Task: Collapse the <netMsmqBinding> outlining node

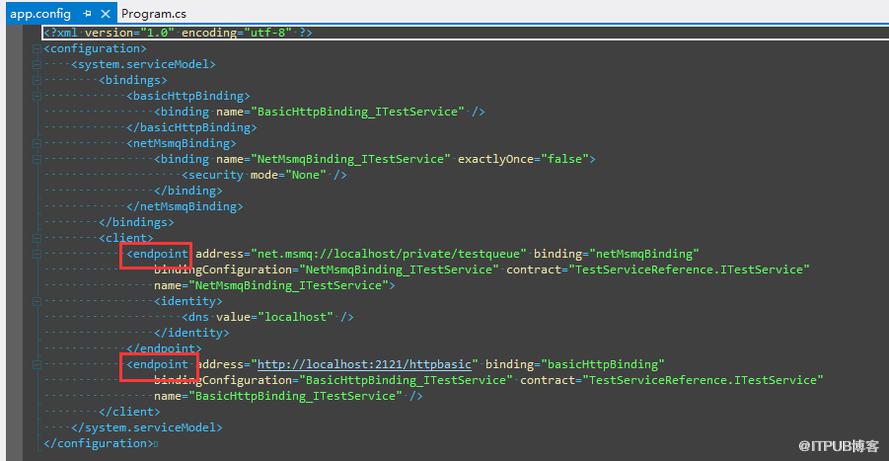Action: click(x=37, y=143)
